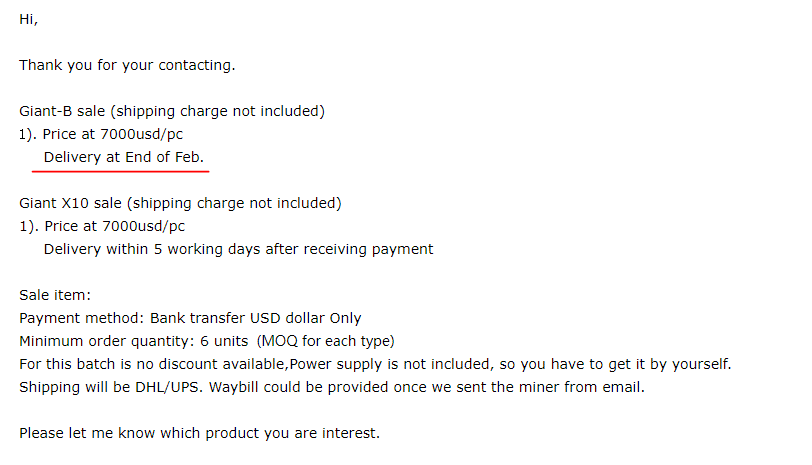Click the 'Sale item:' label
Screen dimensions: 812x465
click(x=55, y=295)
